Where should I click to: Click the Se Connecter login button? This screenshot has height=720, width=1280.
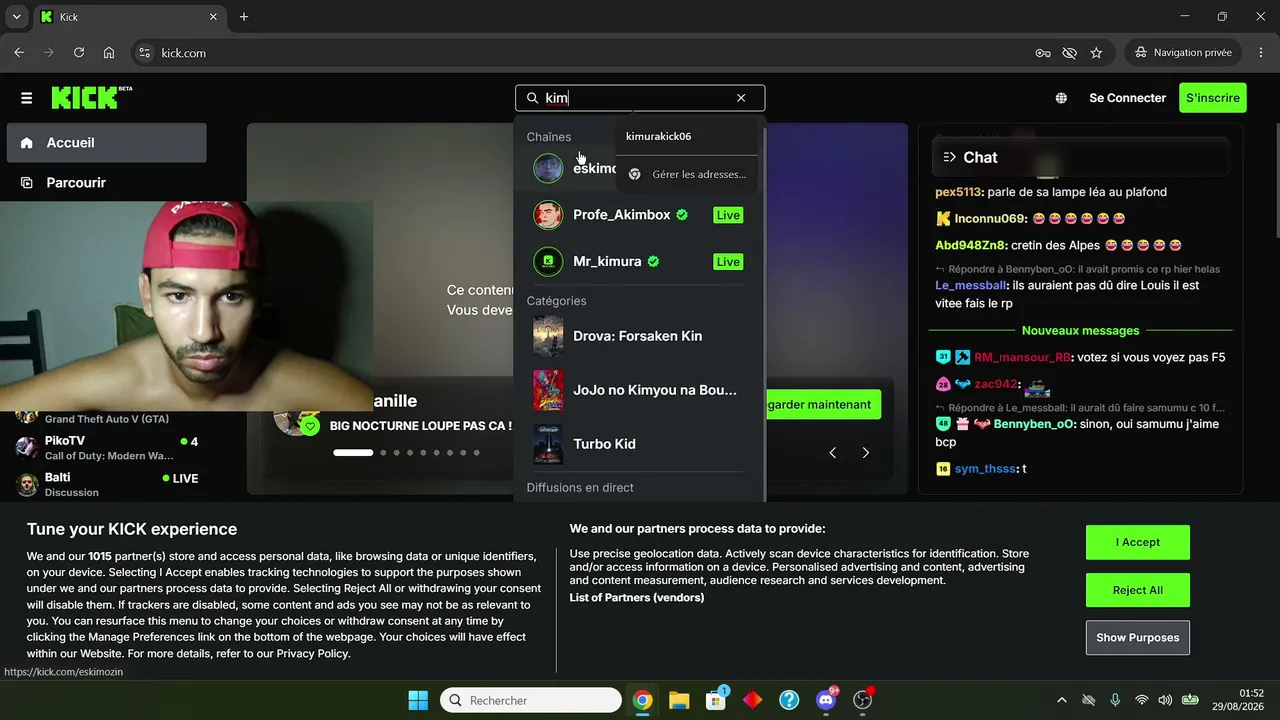1127,98
